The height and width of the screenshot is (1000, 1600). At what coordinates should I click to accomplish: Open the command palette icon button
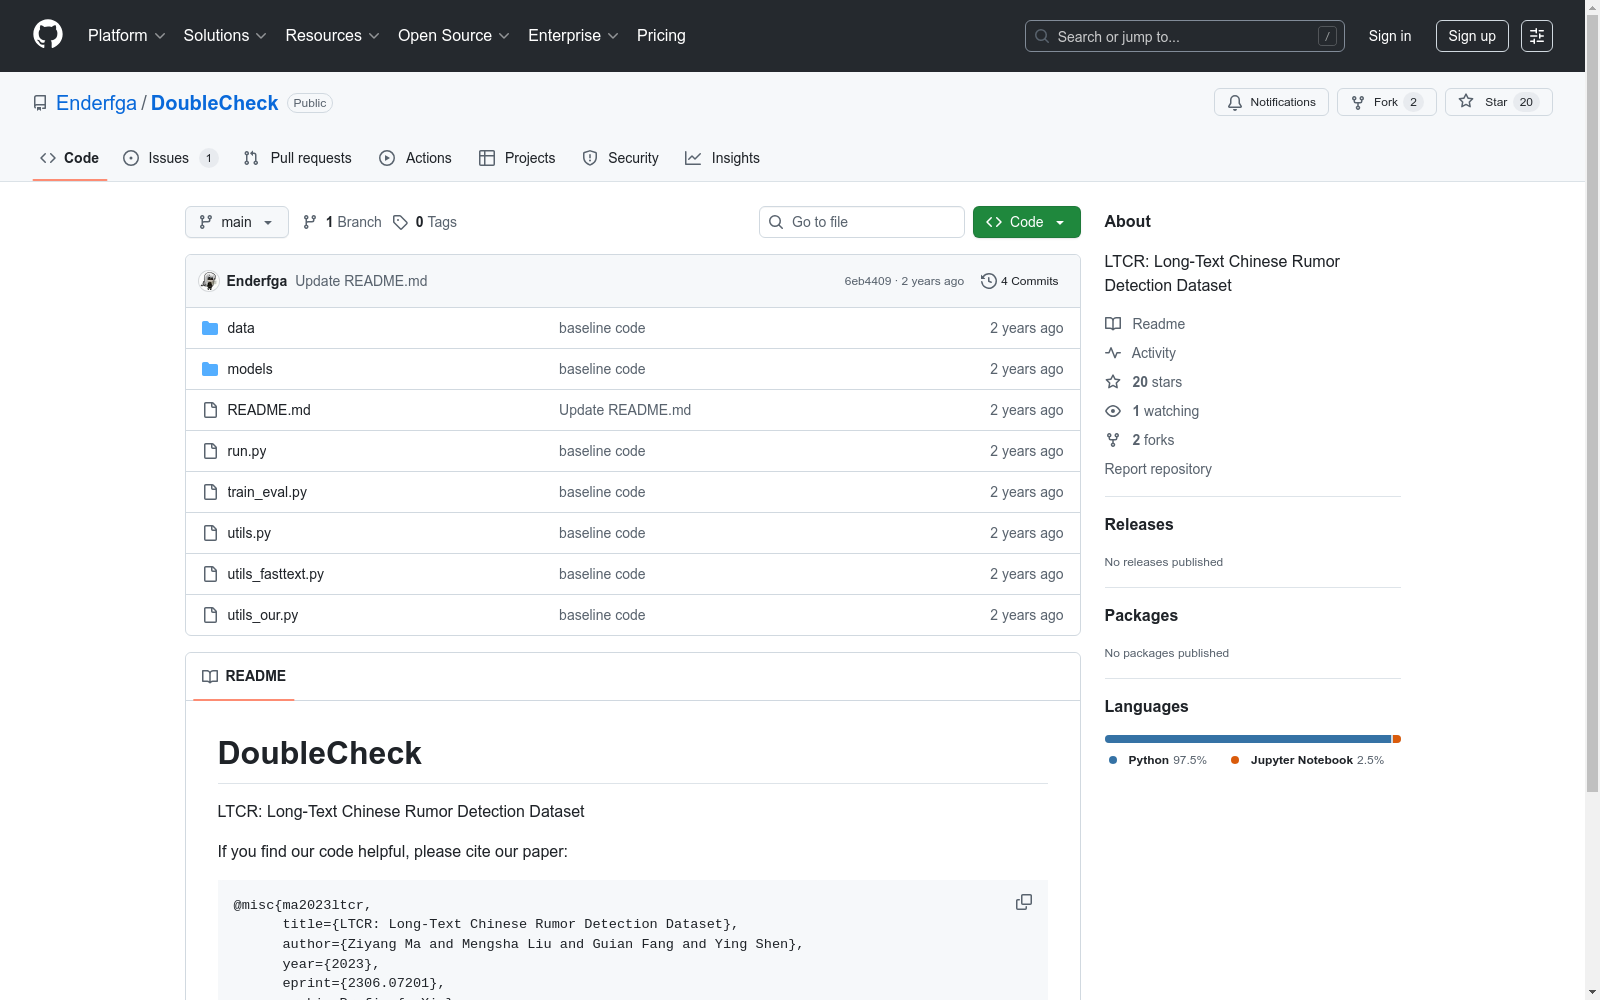click(x=1537, y=36)
